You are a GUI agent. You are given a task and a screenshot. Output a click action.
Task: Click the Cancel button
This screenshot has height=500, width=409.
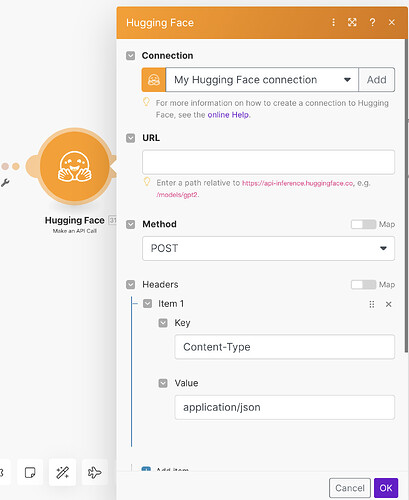pyautogui.click(x=350, y=488)
